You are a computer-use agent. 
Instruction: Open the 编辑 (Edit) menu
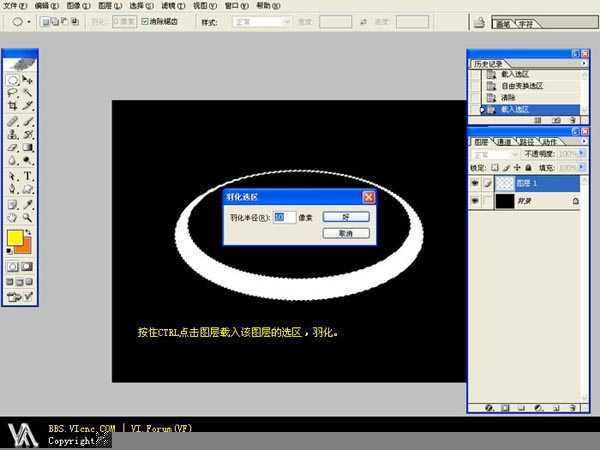pyautogui.click(x=46, y=6)
